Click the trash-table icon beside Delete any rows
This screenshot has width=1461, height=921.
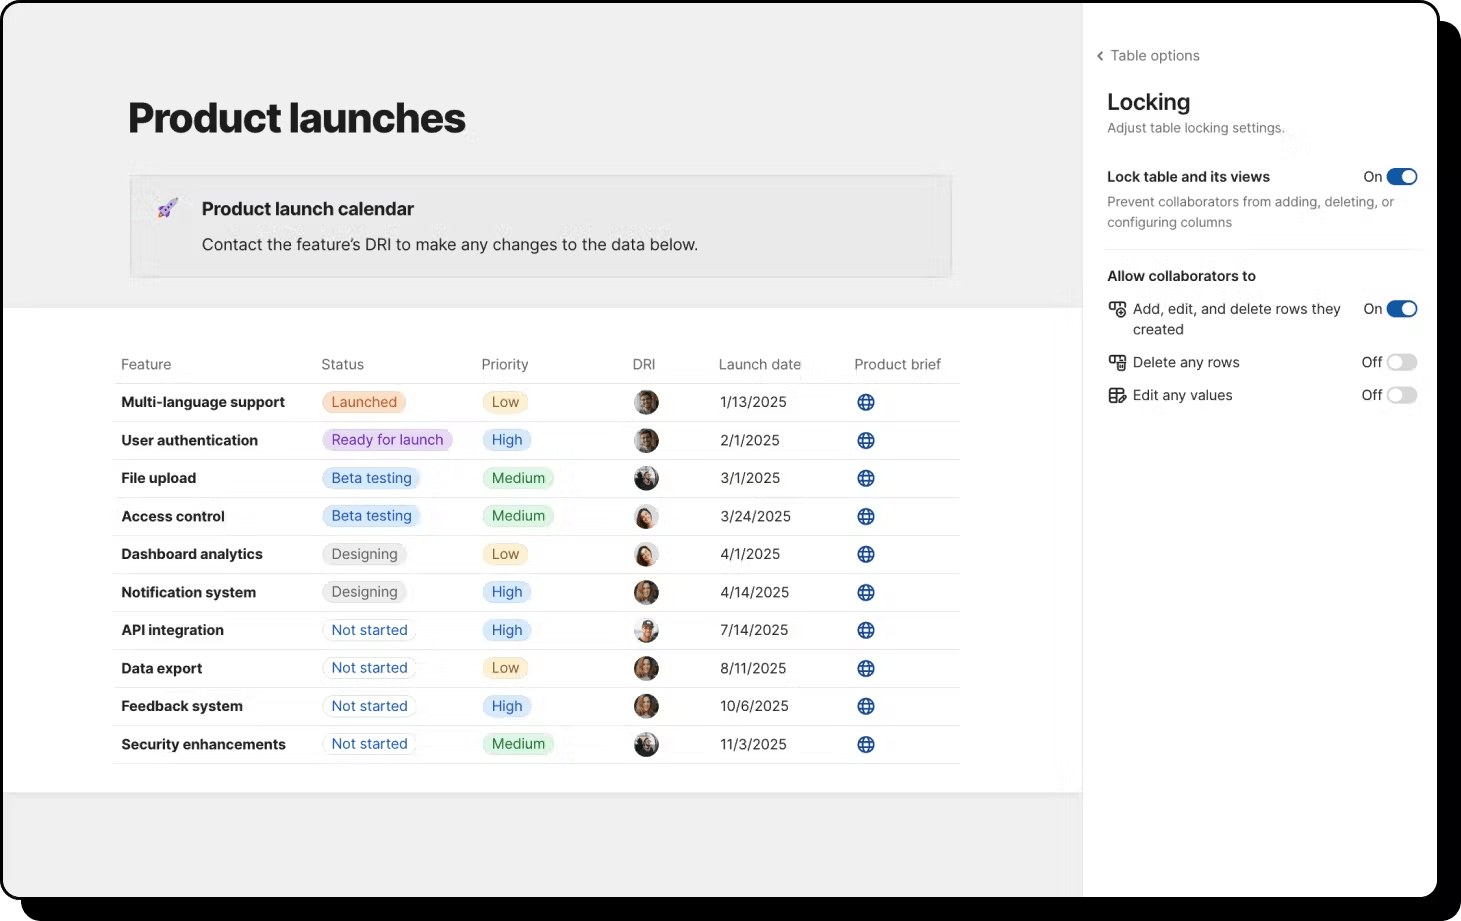(x=1117, y=362)
